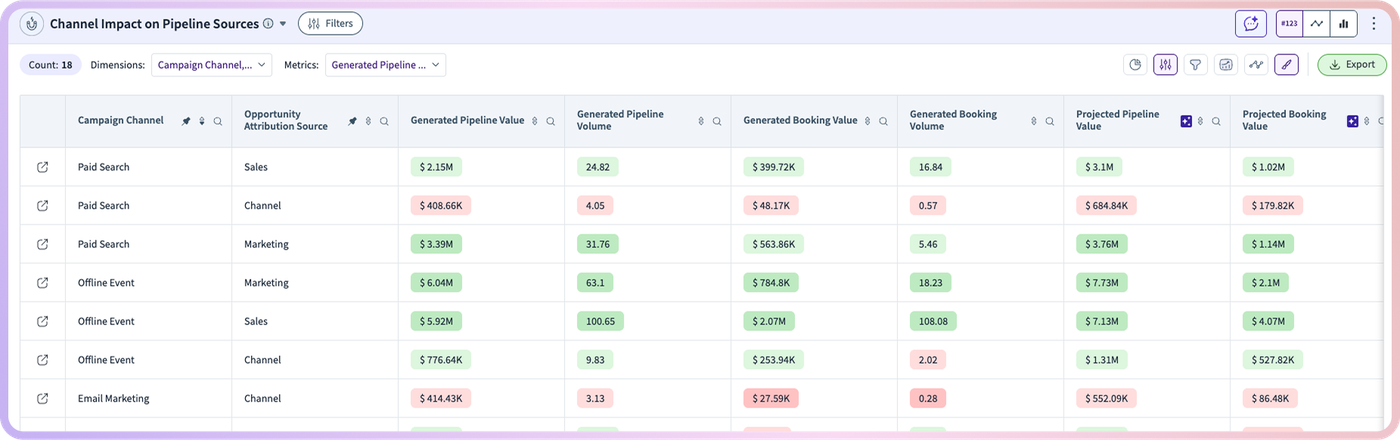Screen dimensions: 1400x440
Task: Toggle pin on Opportunity Attribution Source column
Action: coord(352,121)
